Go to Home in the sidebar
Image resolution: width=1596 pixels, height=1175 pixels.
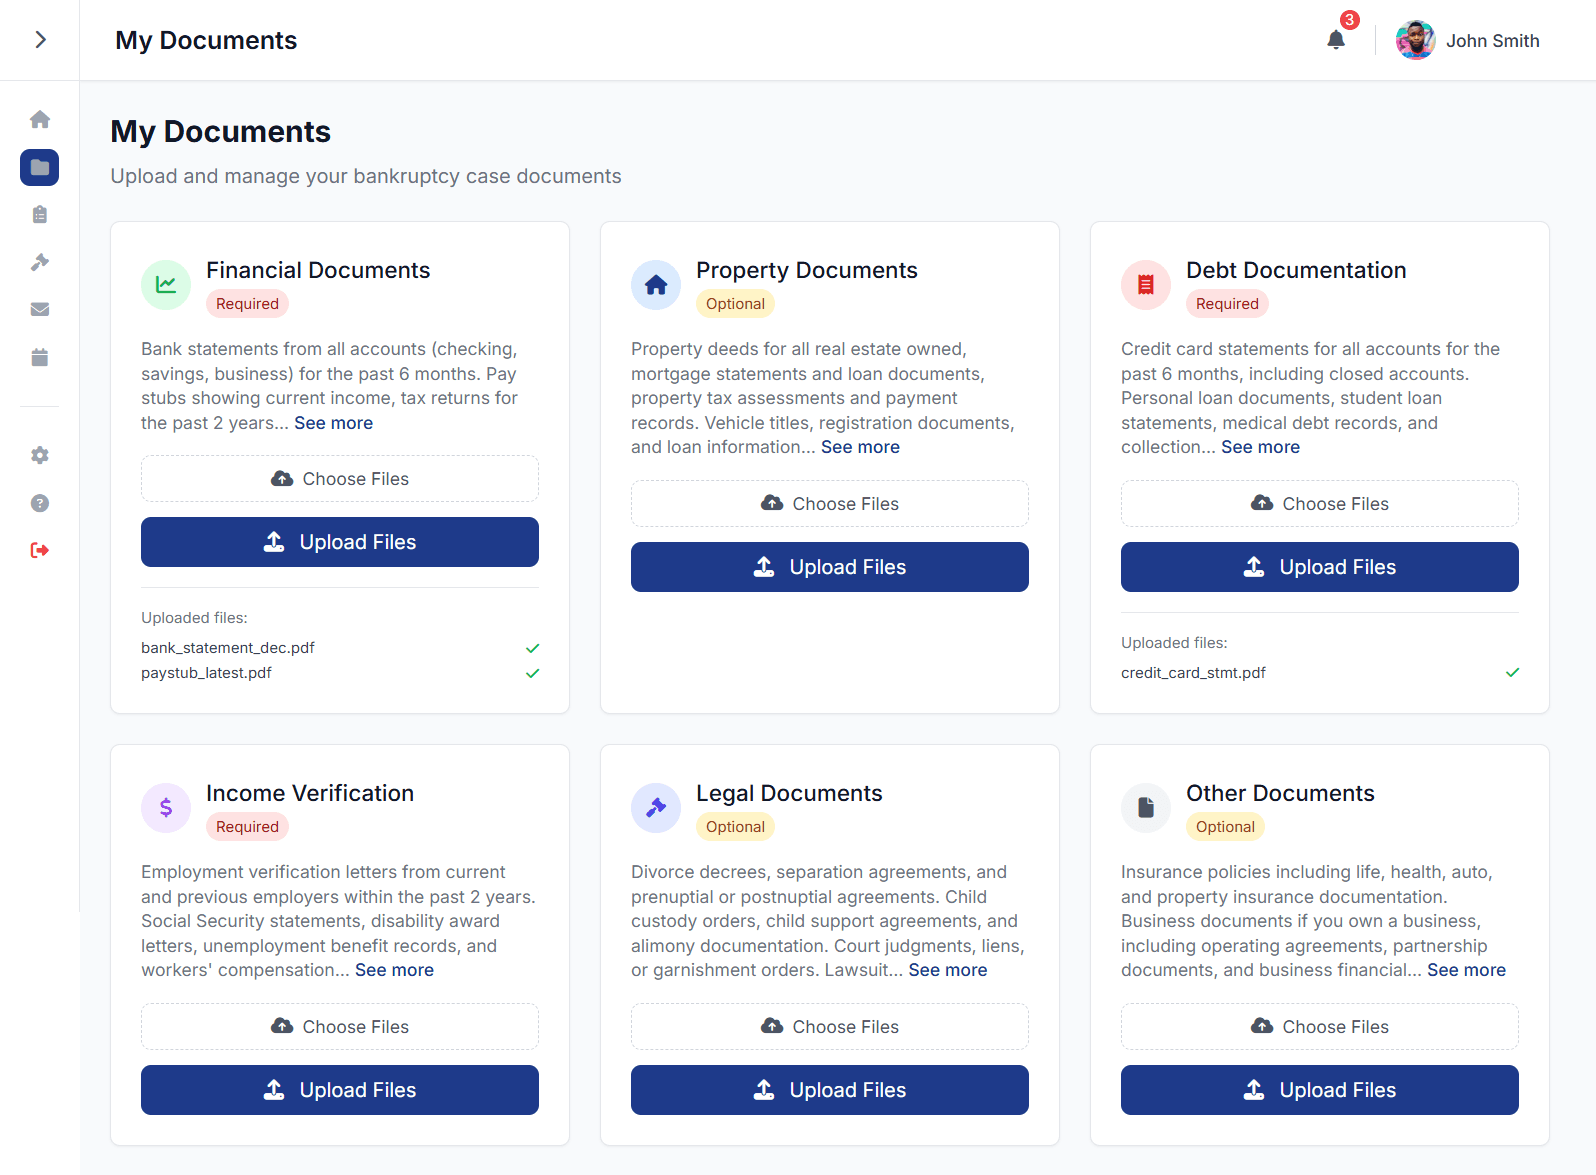40,120
